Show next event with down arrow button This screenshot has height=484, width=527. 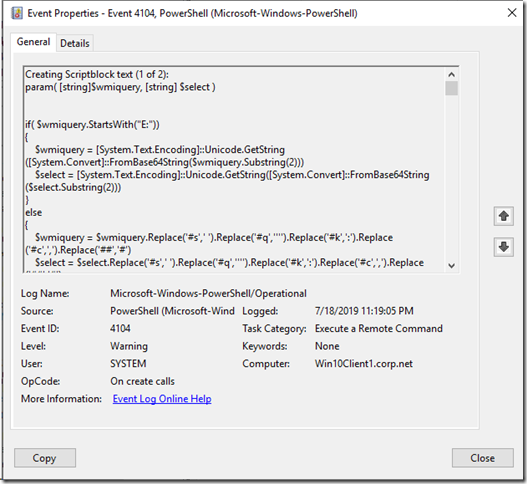coord(503,247)
